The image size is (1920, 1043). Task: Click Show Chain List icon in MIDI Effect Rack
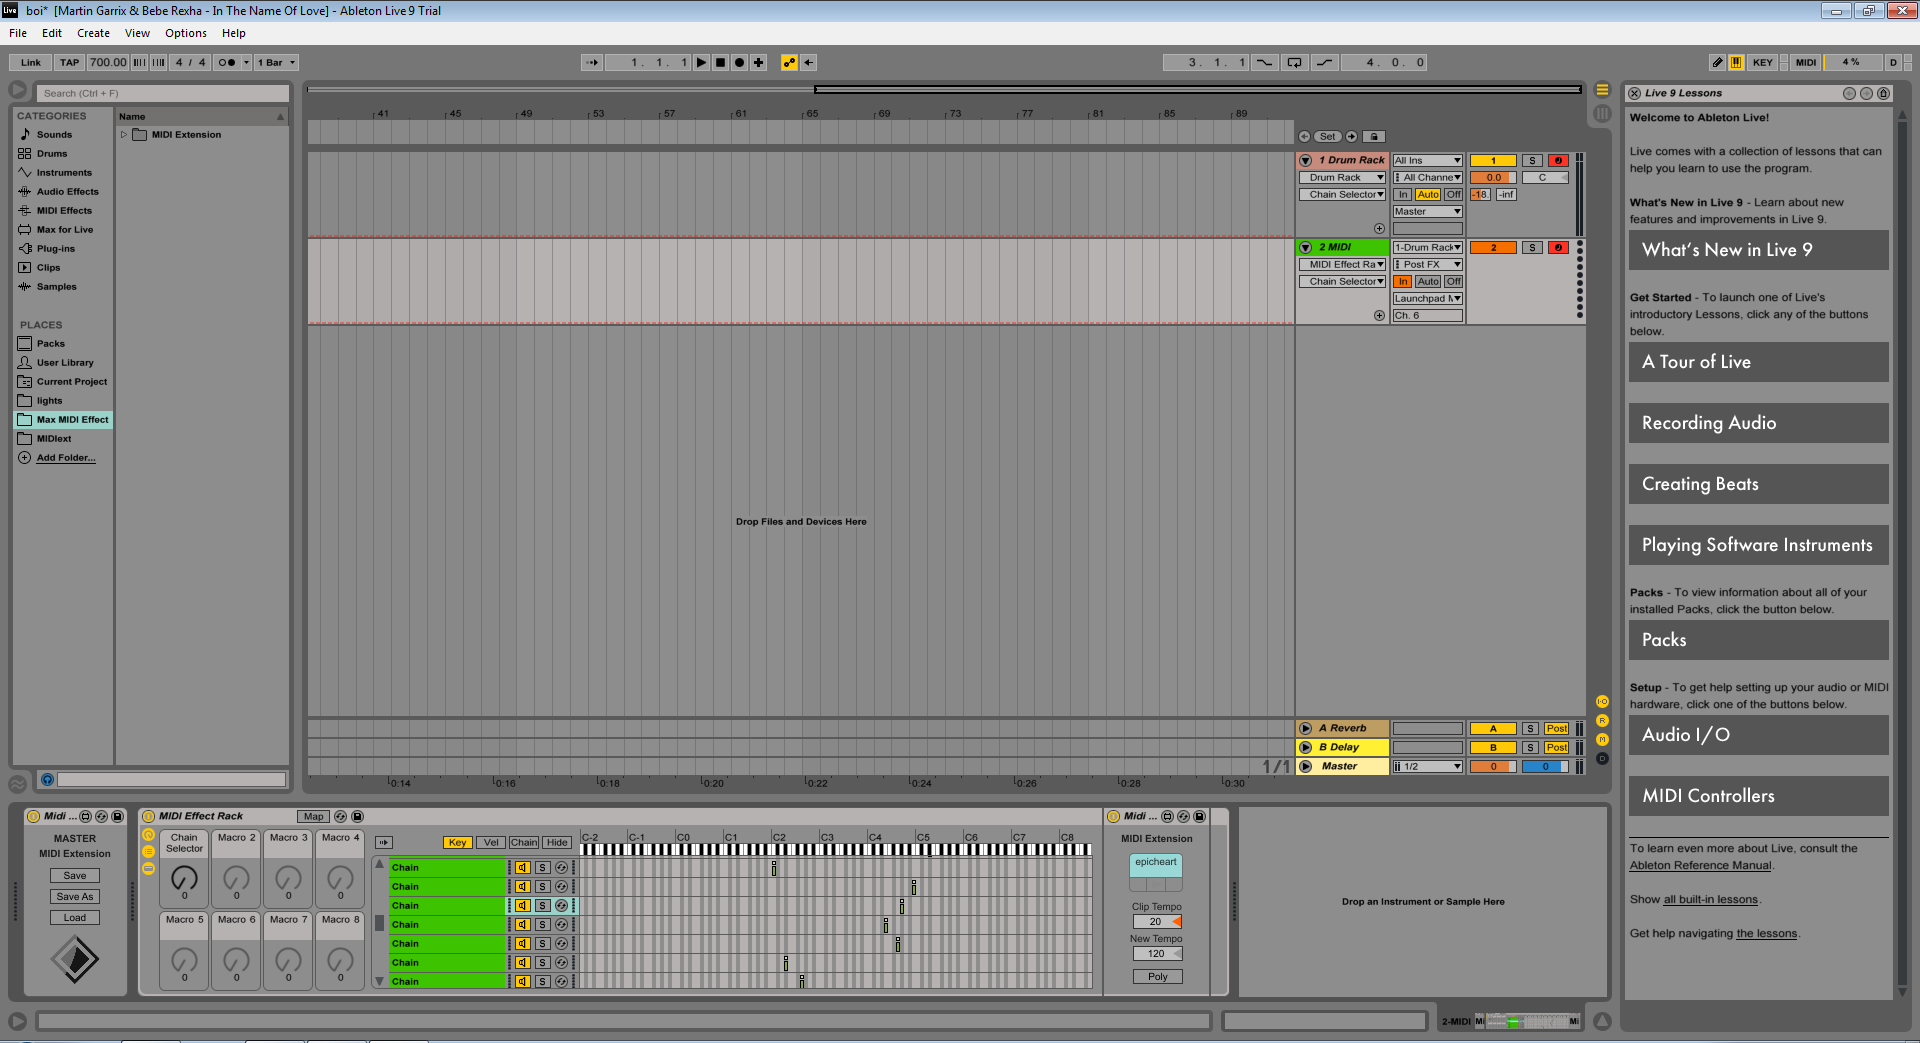tap(148, 852)
